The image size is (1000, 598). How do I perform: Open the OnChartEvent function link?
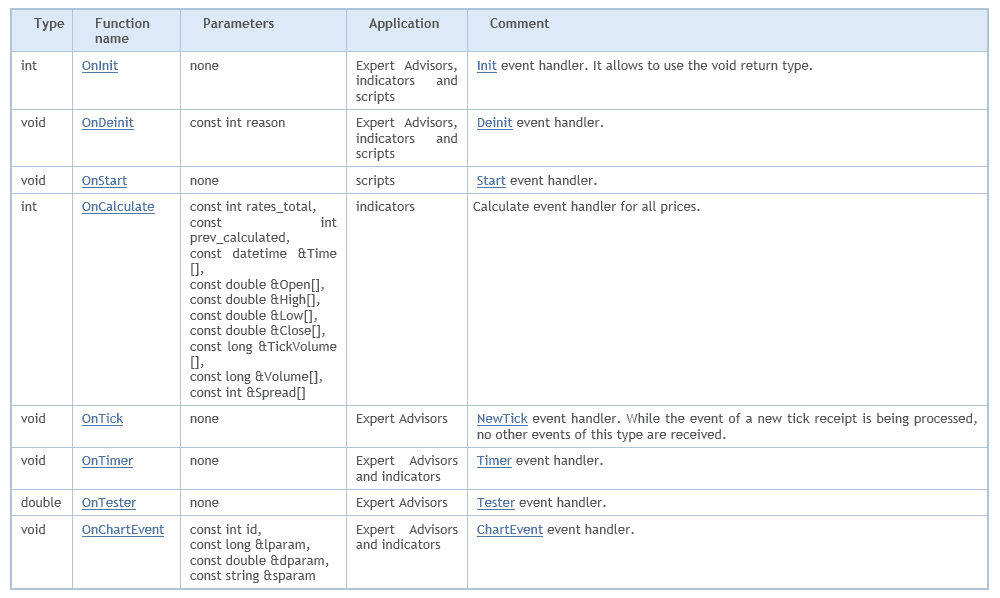pyautogui.click(x=122, y=530)
